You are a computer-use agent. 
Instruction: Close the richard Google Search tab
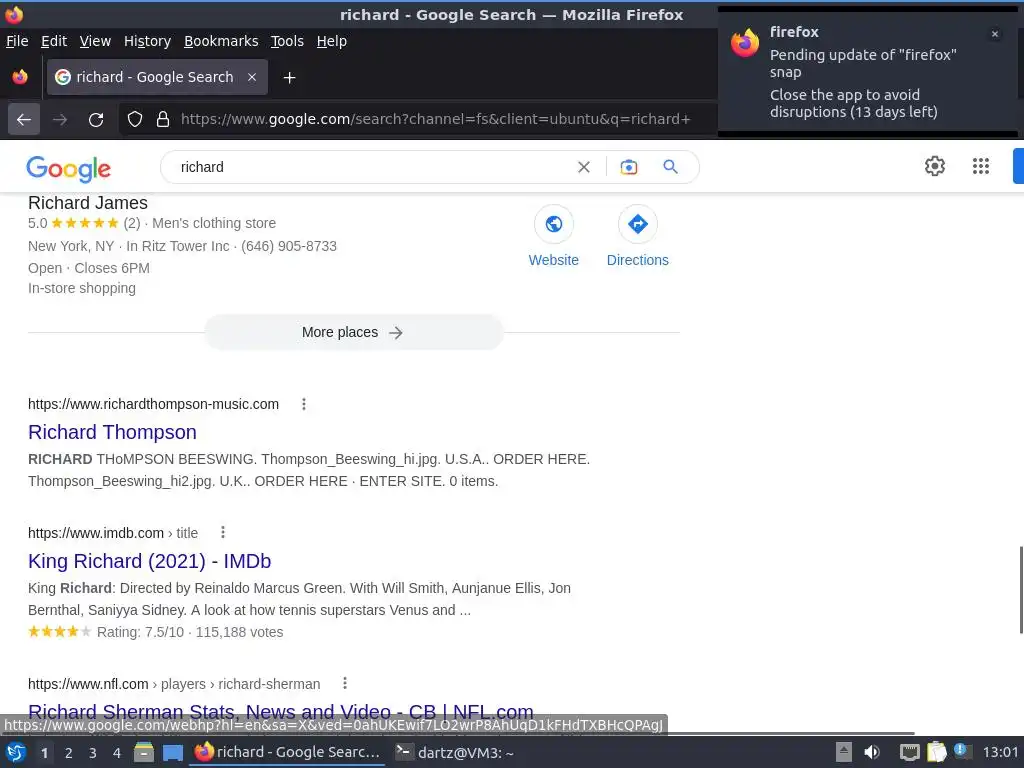tap(251, 77)
